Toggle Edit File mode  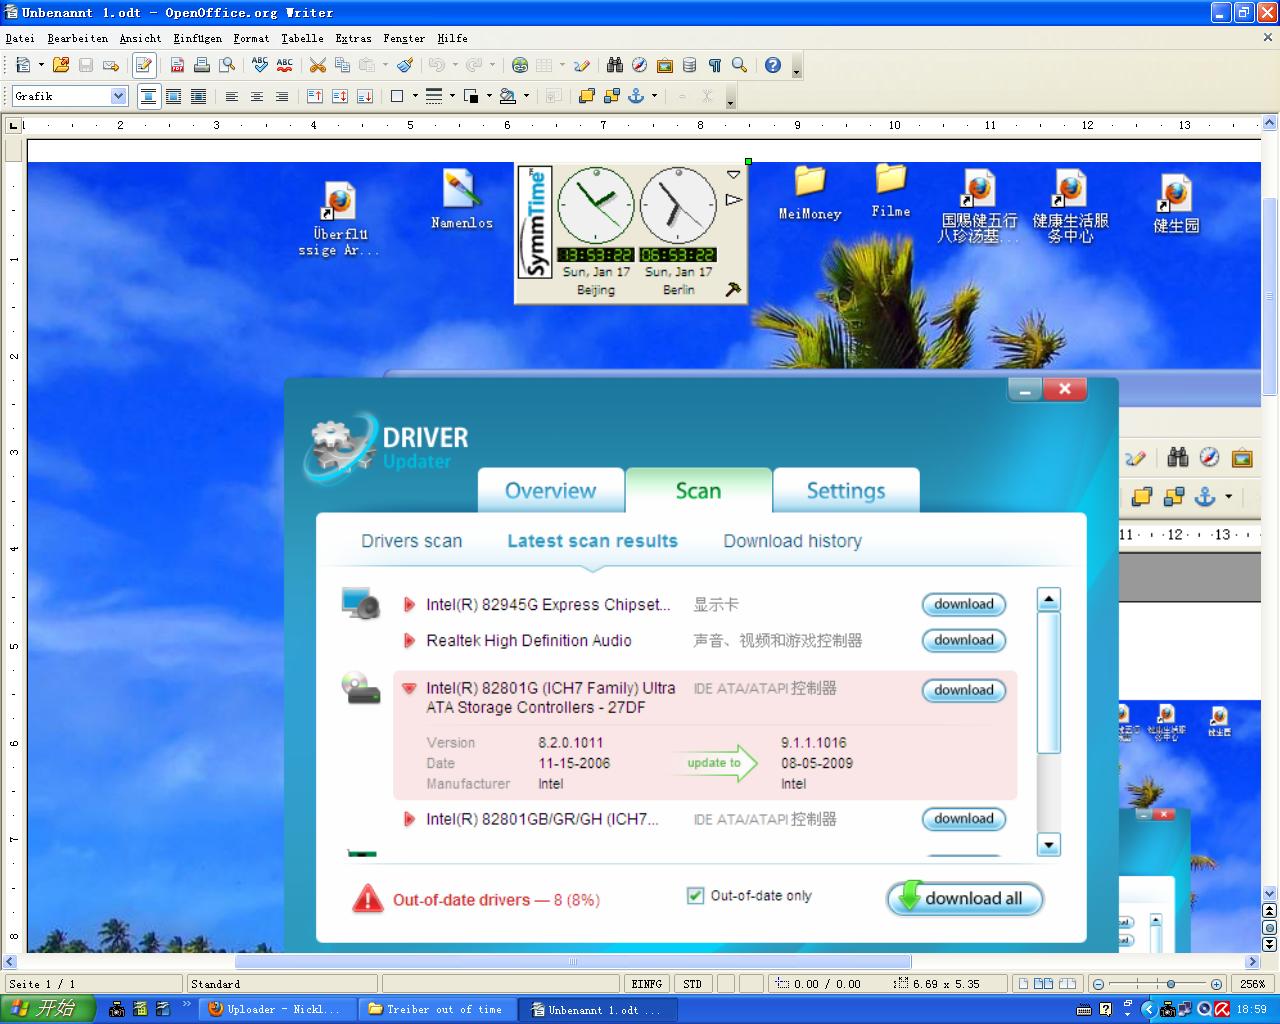pyautogui.click(x=144, y=65)
